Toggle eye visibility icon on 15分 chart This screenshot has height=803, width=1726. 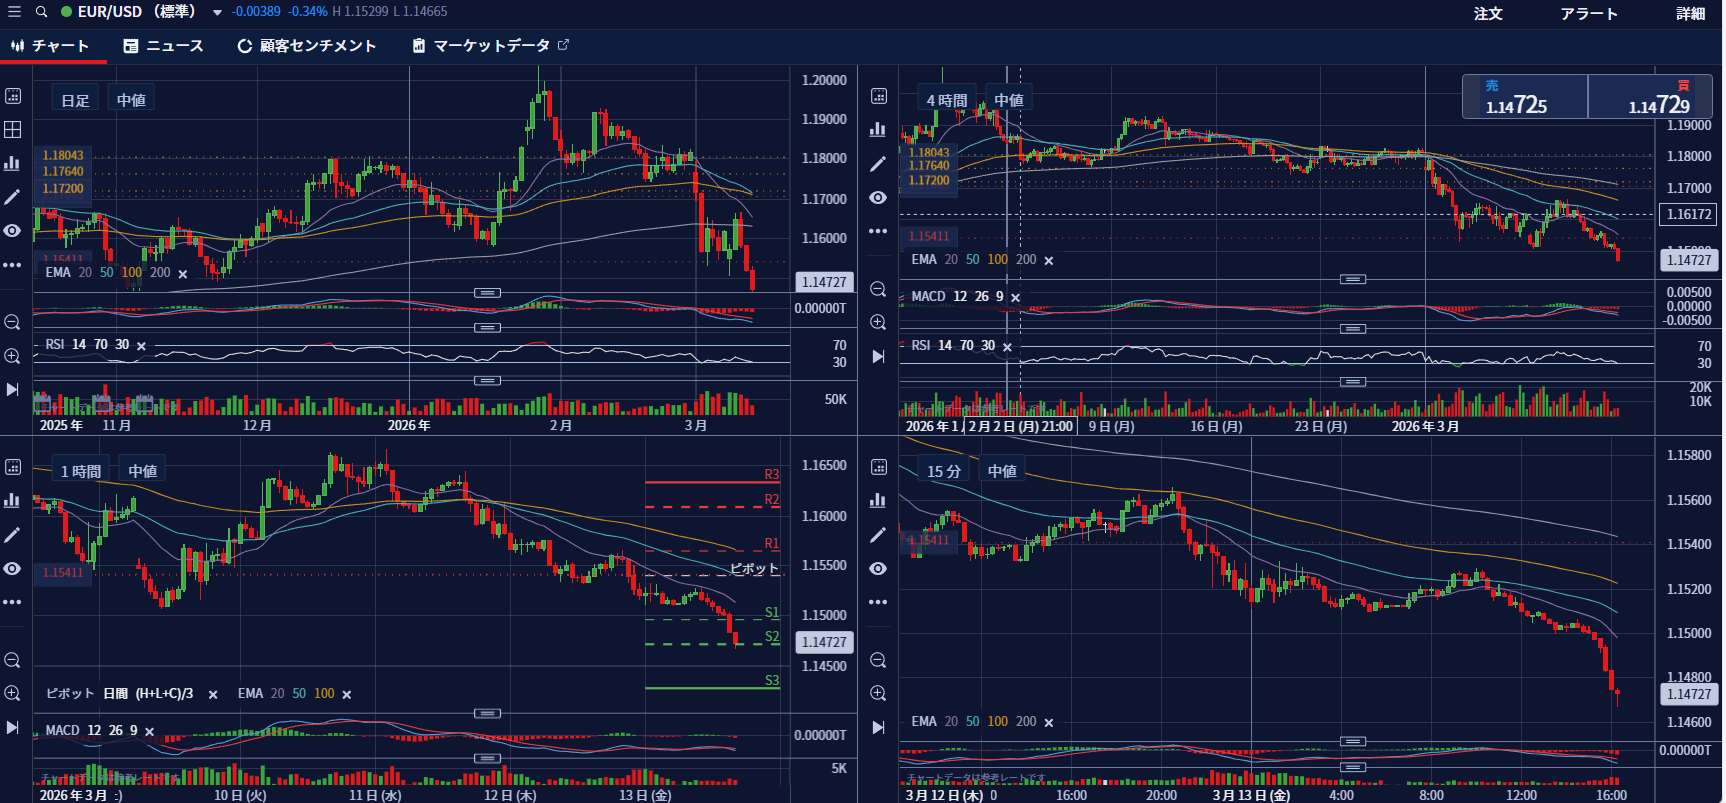click(878, 569)
